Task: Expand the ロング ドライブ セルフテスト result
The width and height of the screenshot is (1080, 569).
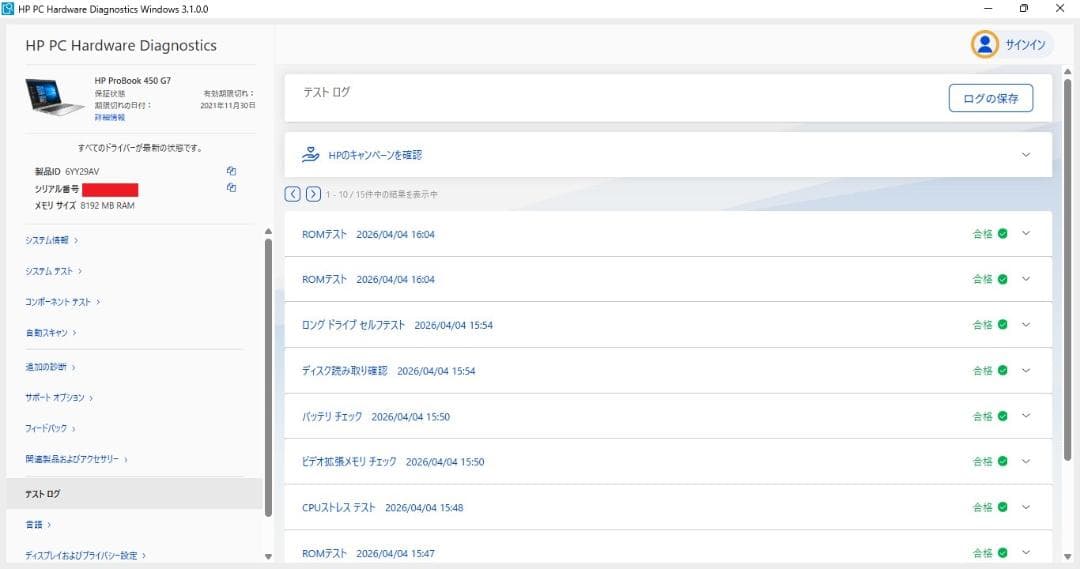Action: pyautogui.click(x=1025, y=325)
